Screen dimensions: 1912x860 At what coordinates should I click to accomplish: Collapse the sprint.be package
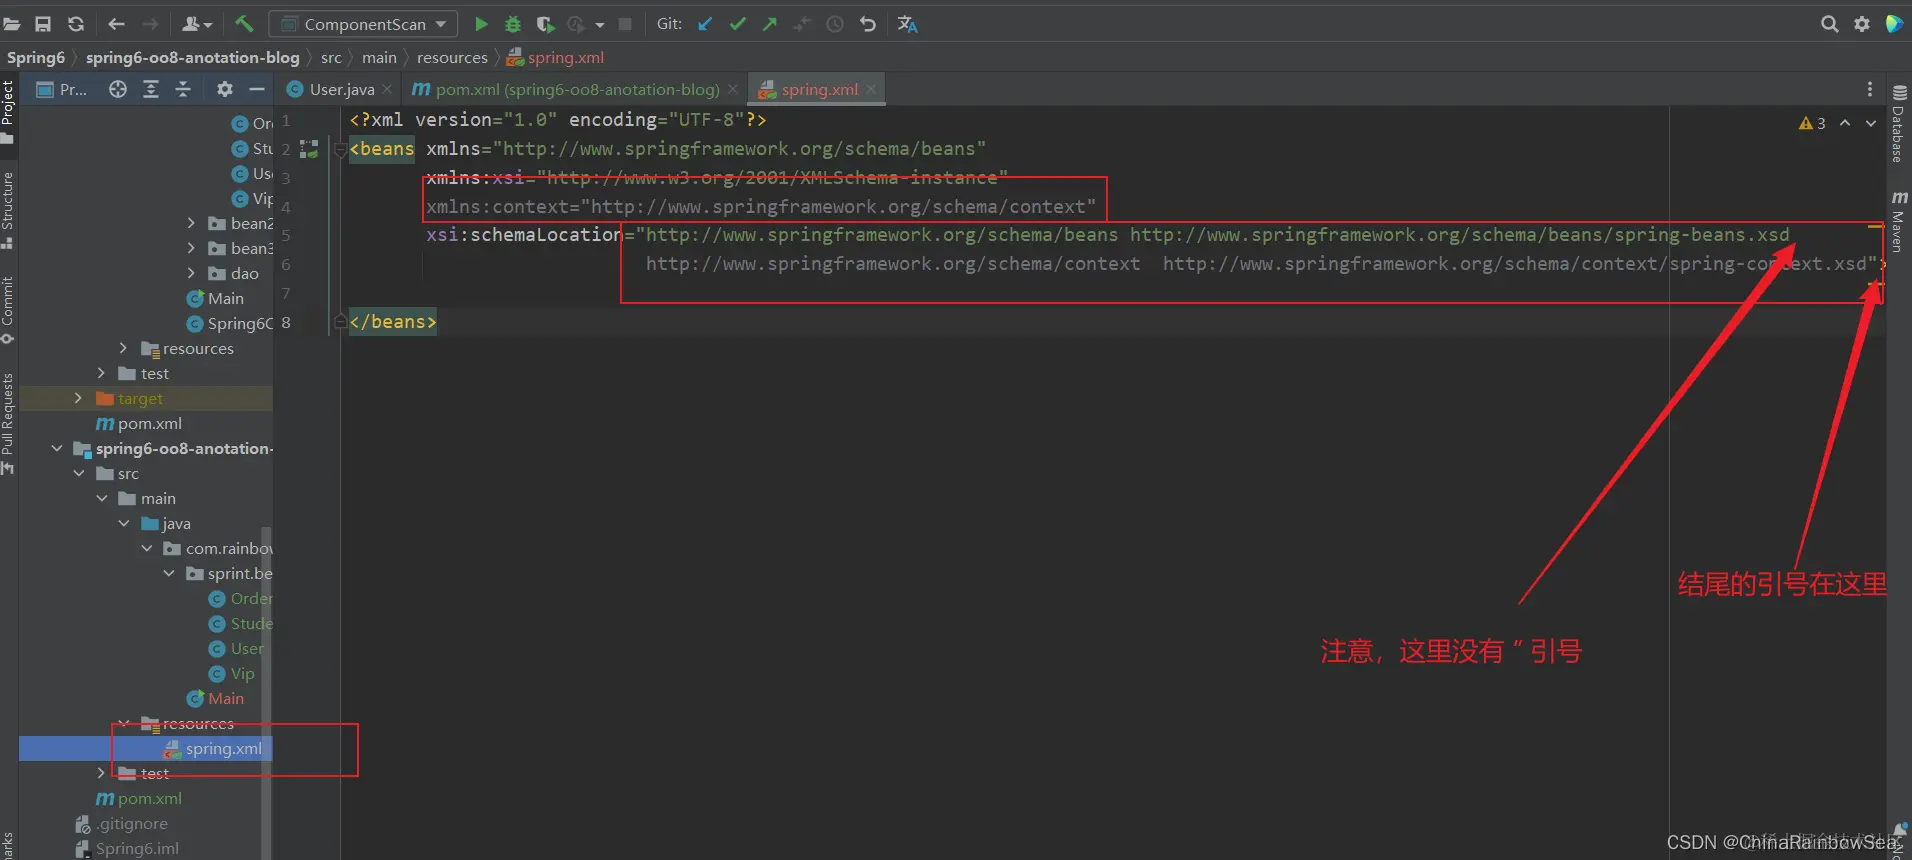coord(169,573)
